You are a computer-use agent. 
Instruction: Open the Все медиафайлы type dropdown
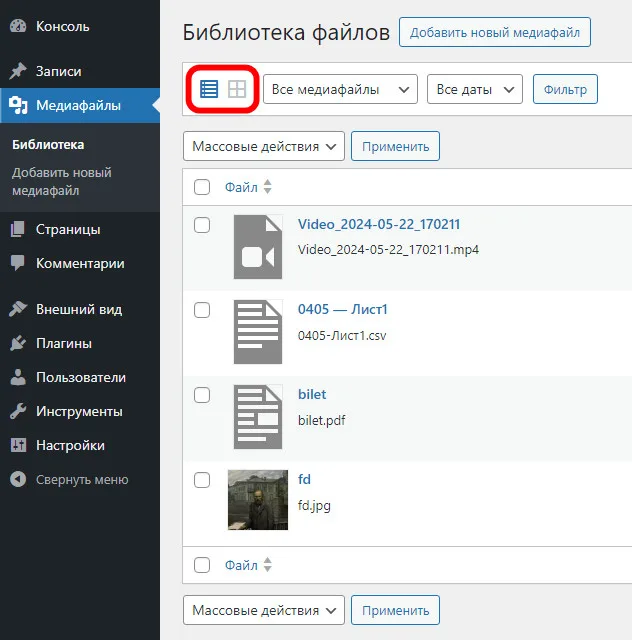(340, 89)
